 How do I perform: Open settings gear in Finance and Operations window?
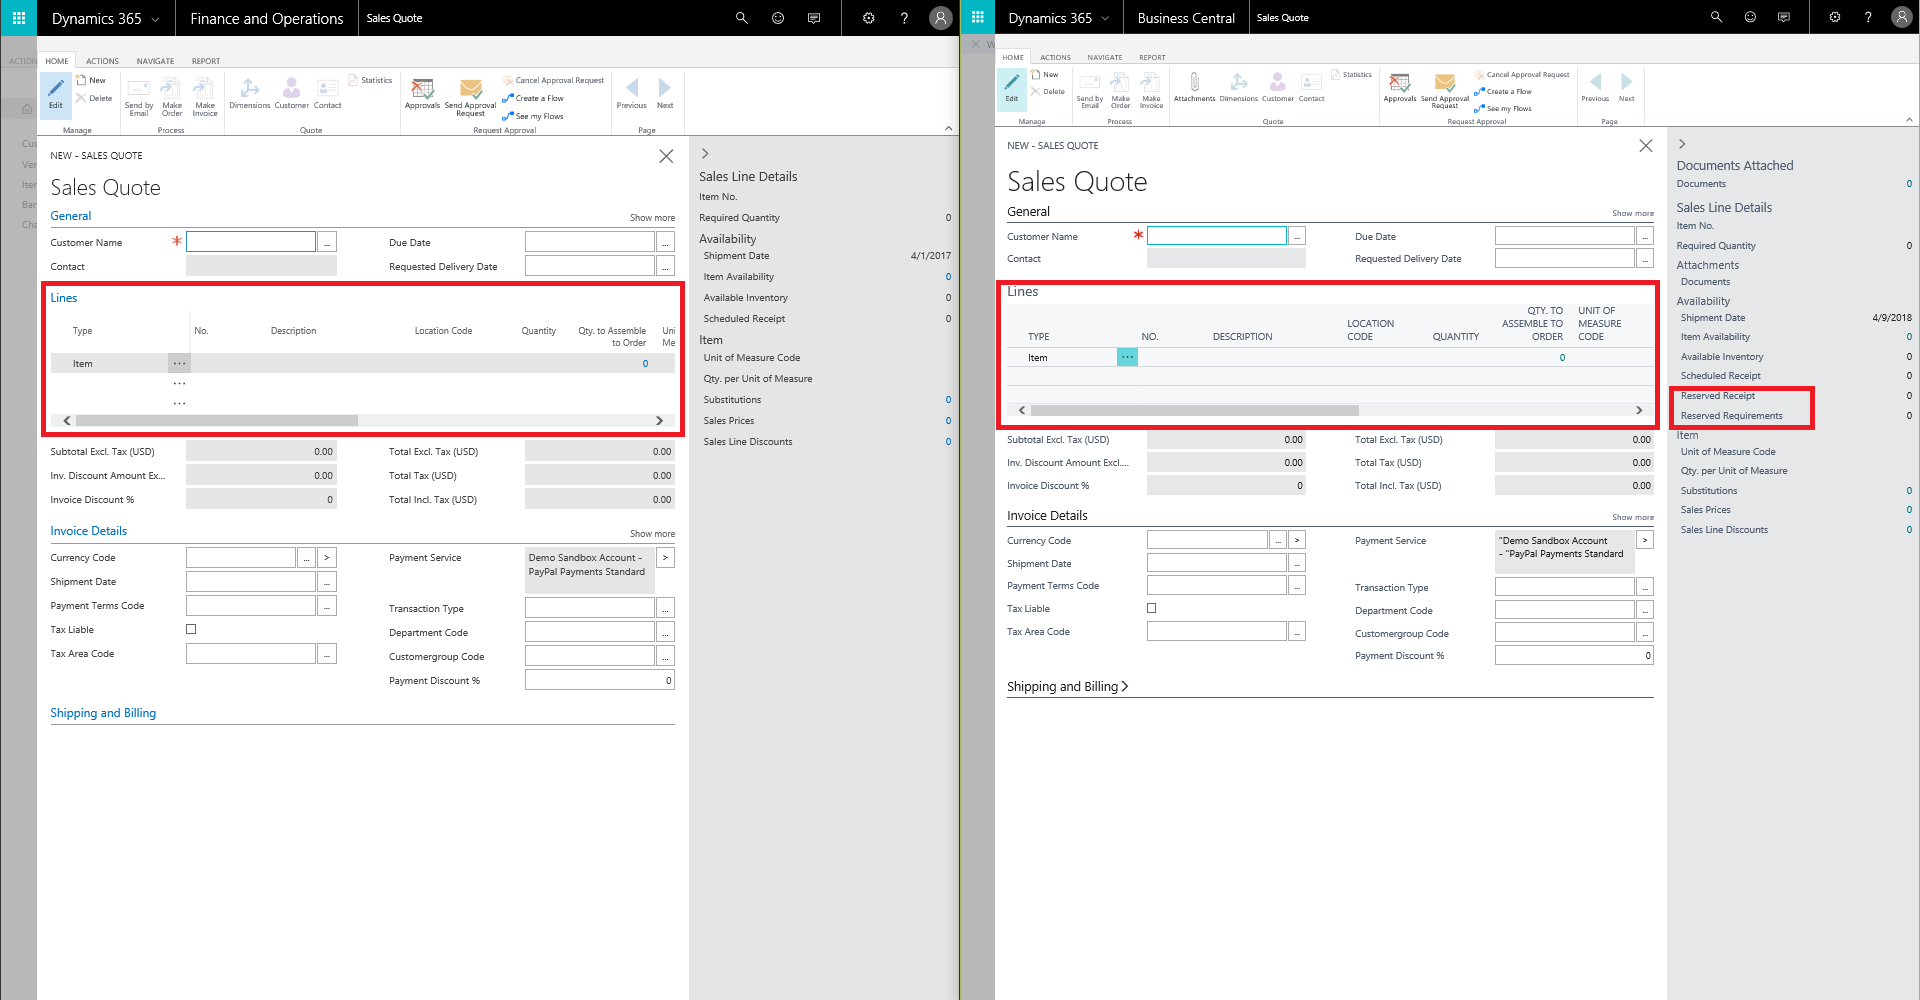(868, 18)
